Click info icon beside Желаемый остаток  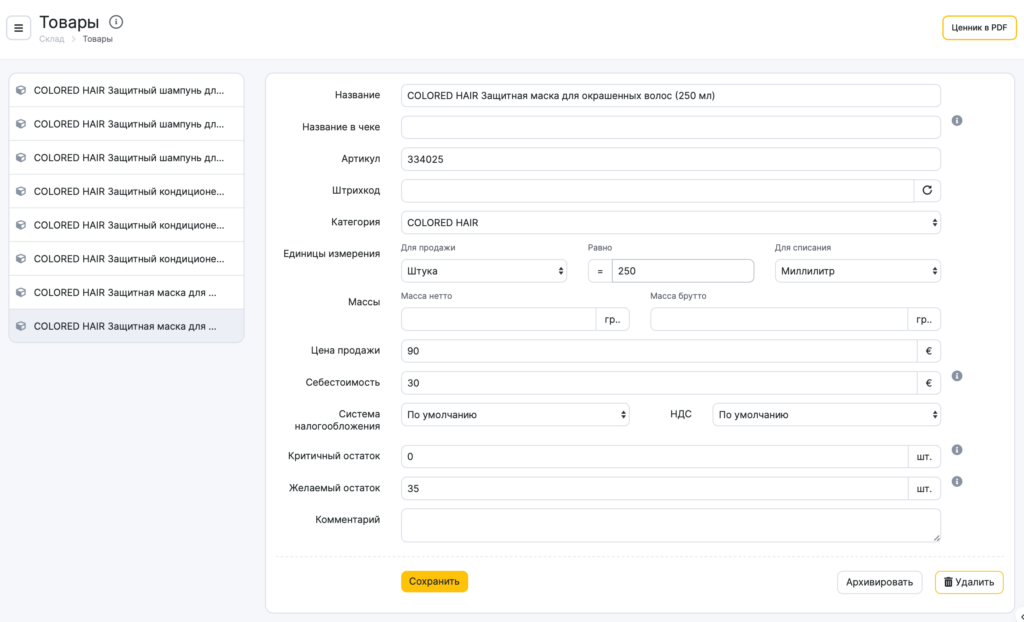coord(956,482)
